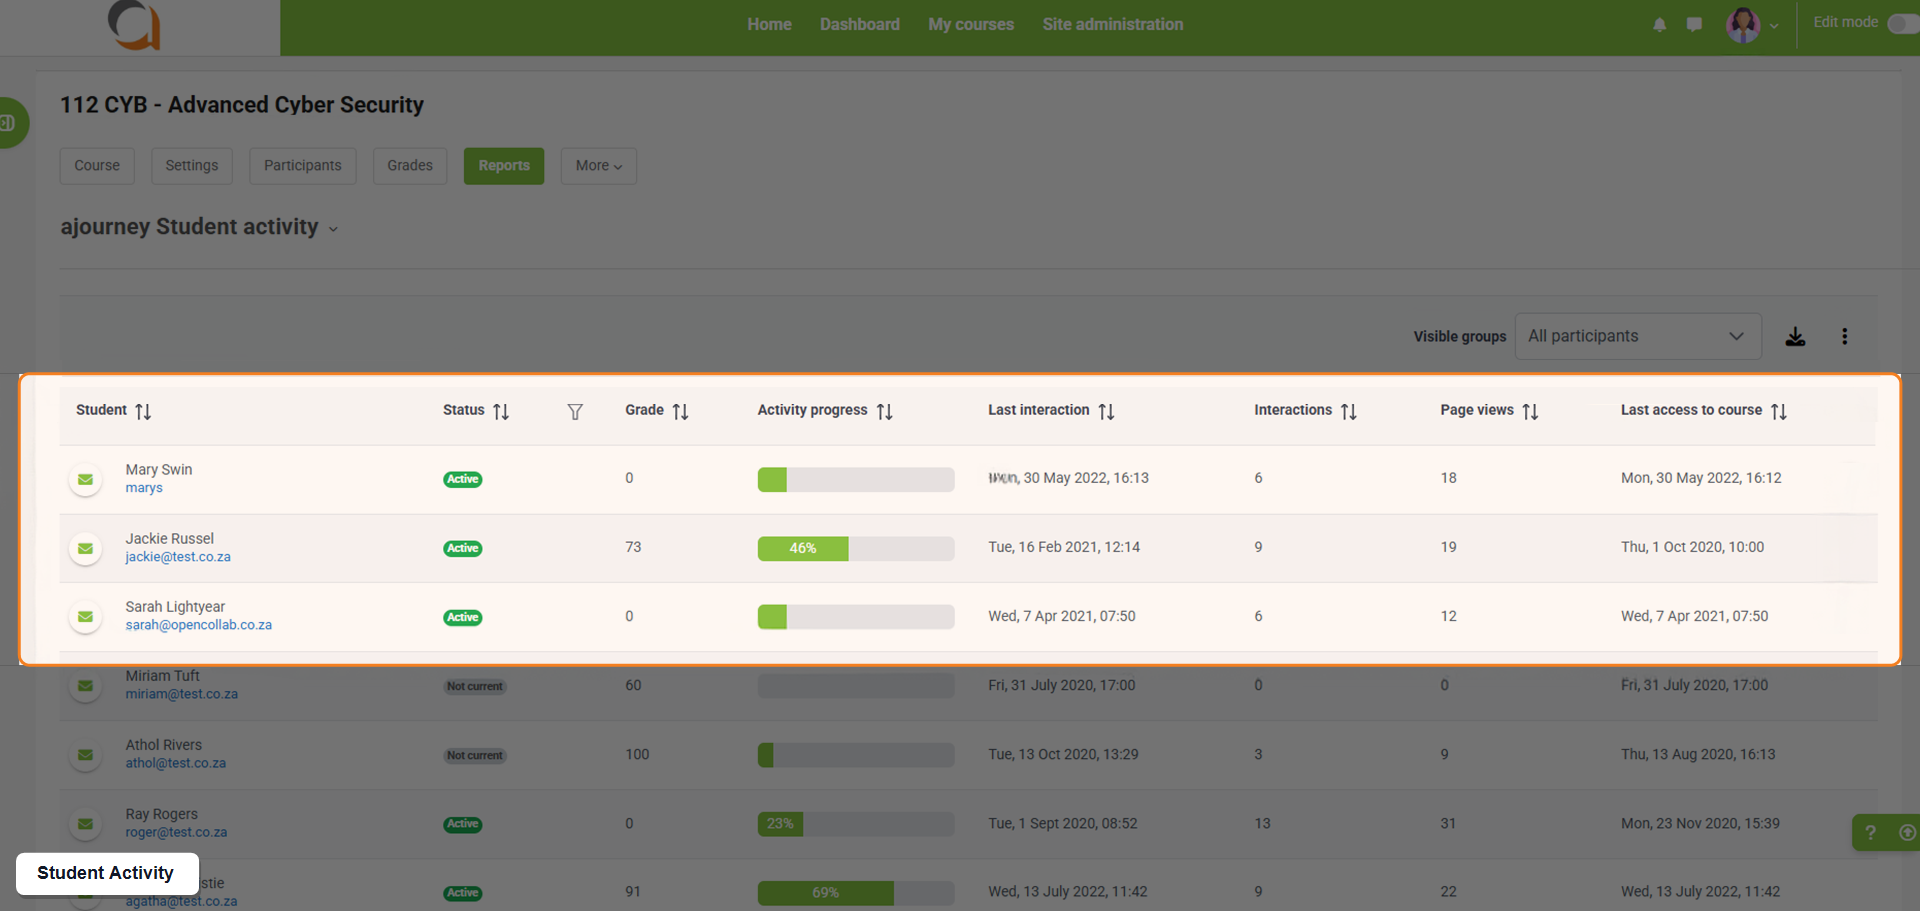This screenshot has width=1920, height=911.
Task: Click Mary Swin's Active status badge
Action: (x=462, y=480)
